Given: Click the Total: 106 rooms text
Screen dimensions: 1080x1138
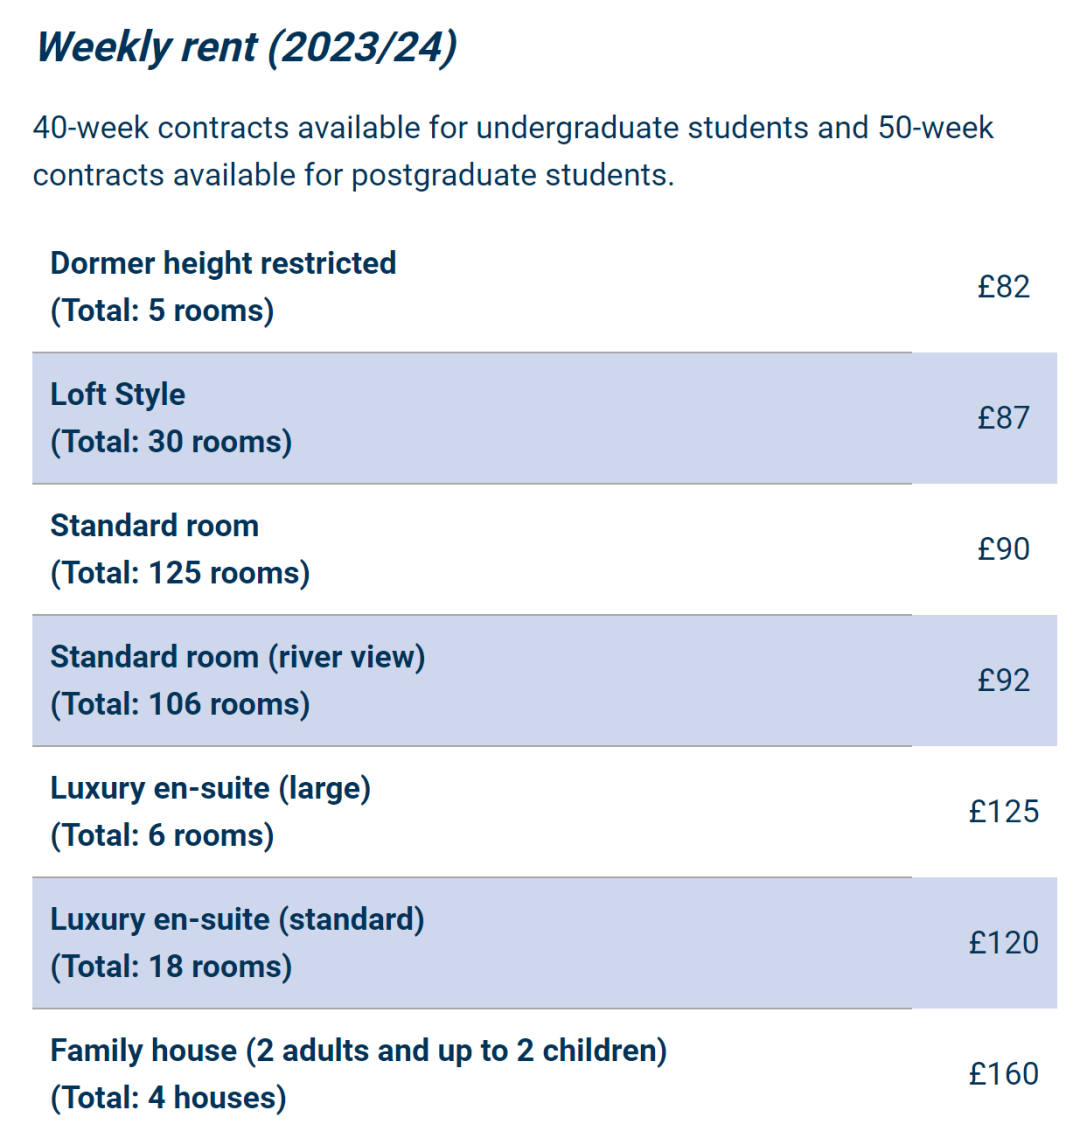Looking at the screenshot, I should 180,704.
